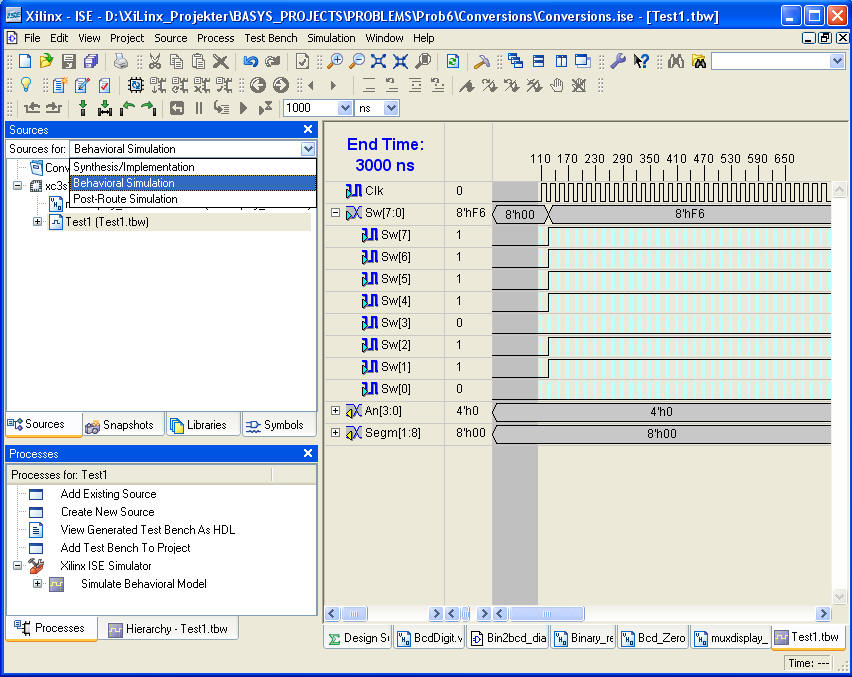Expand the Simulate Behavioral Model node
This screenshot has width=852, height=677.
37,584
